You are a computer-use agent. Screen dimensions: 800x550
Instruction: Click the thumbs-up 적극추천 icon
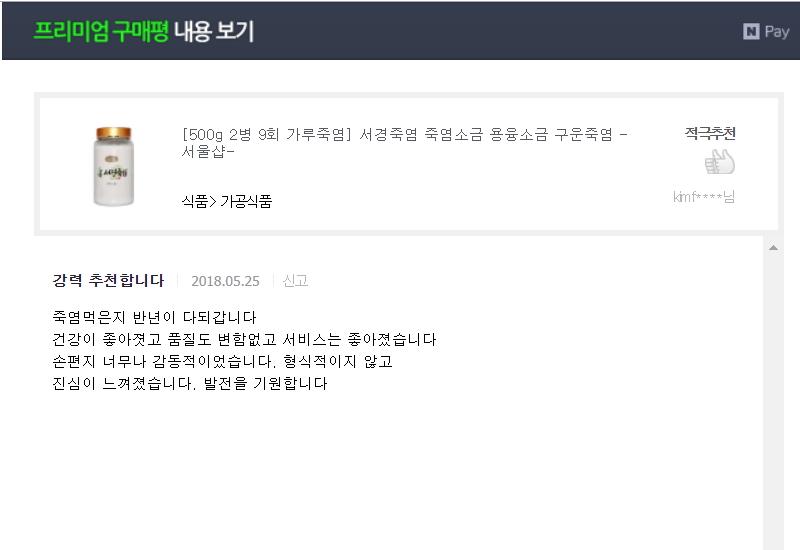pos(719,162)
